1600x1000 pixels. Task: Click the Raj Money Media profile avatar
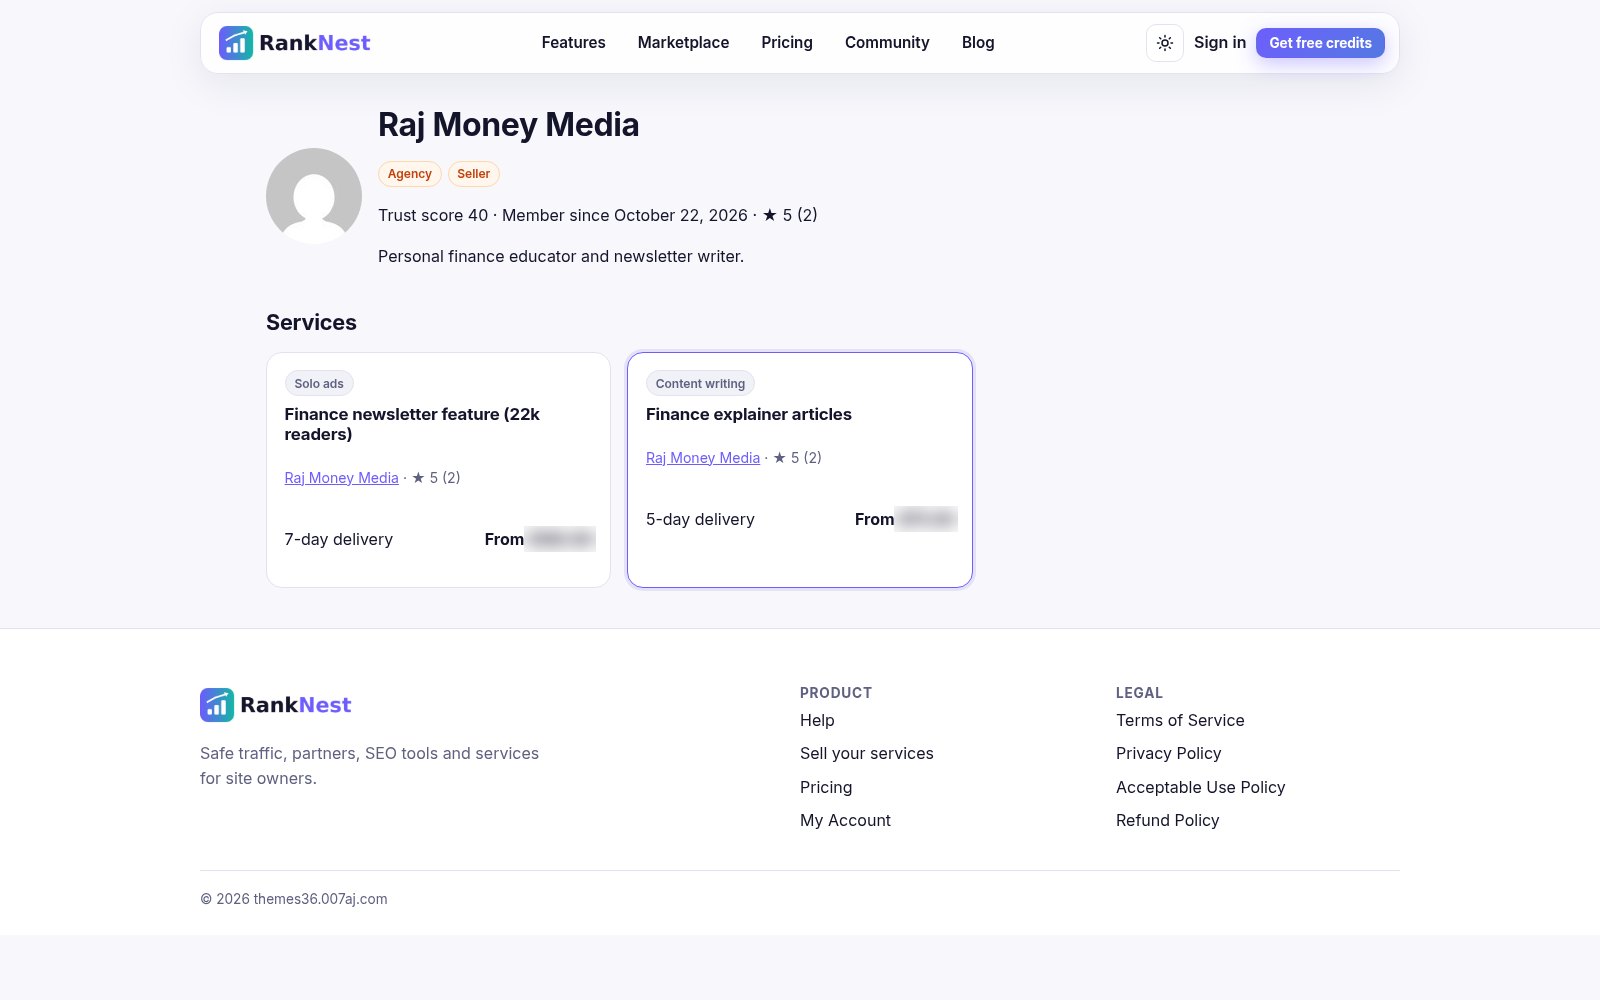(314, 196)
